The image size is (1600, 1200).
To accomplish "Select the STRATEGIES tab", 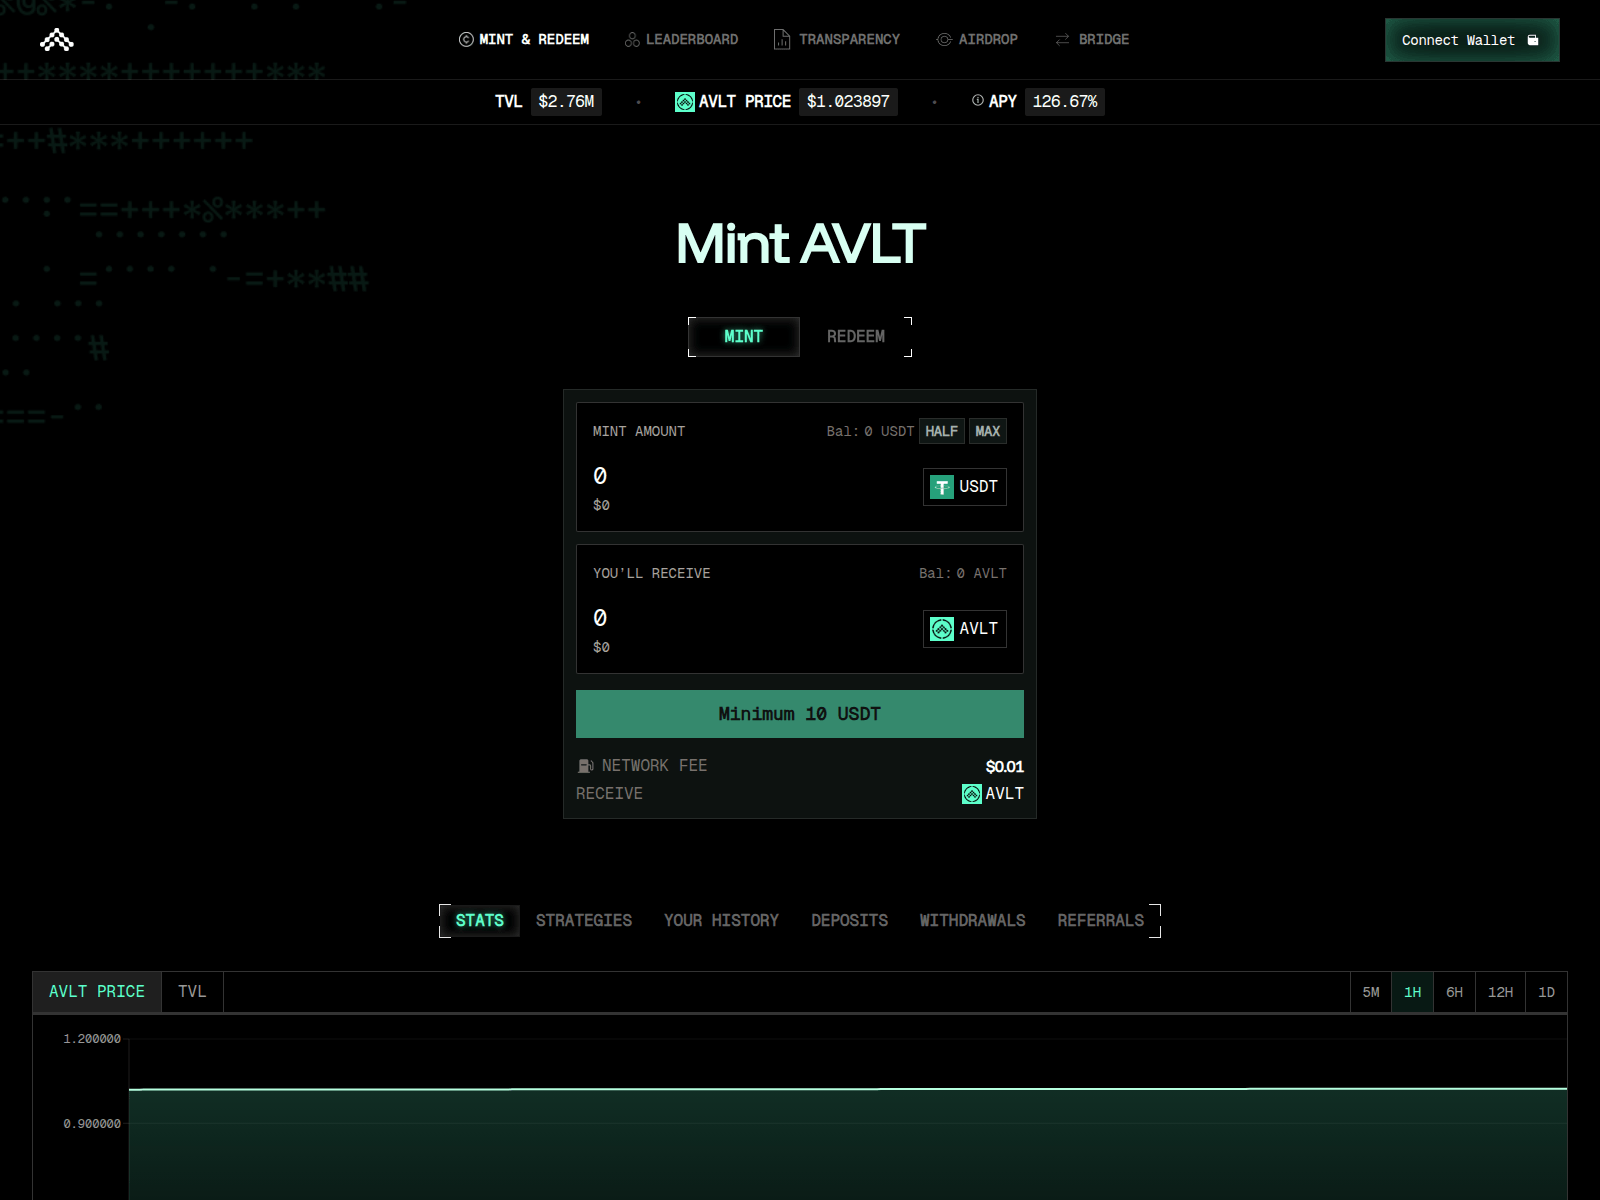I will tap(584, 921).
